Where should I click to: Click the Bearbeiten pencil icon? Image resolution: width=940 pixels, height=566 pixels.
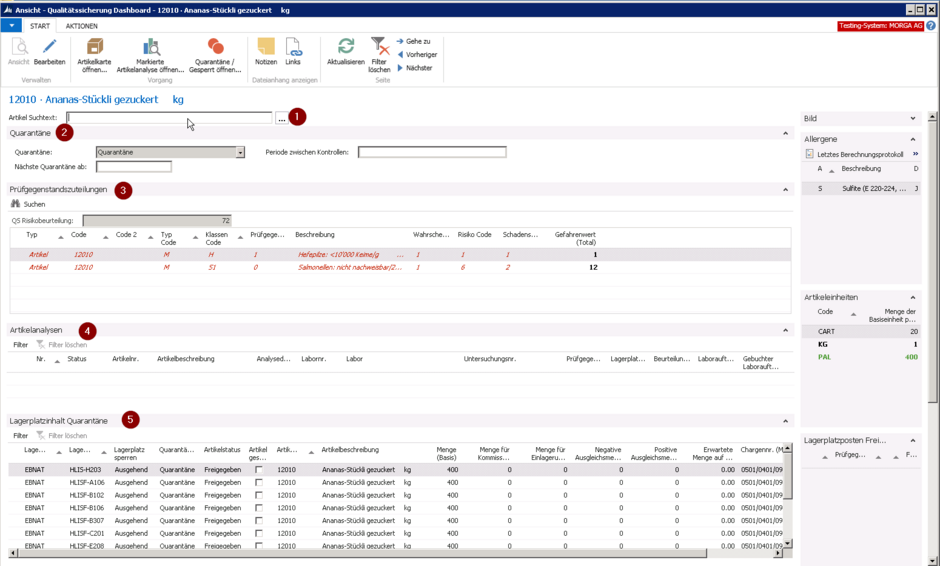[x=49, y=47]
